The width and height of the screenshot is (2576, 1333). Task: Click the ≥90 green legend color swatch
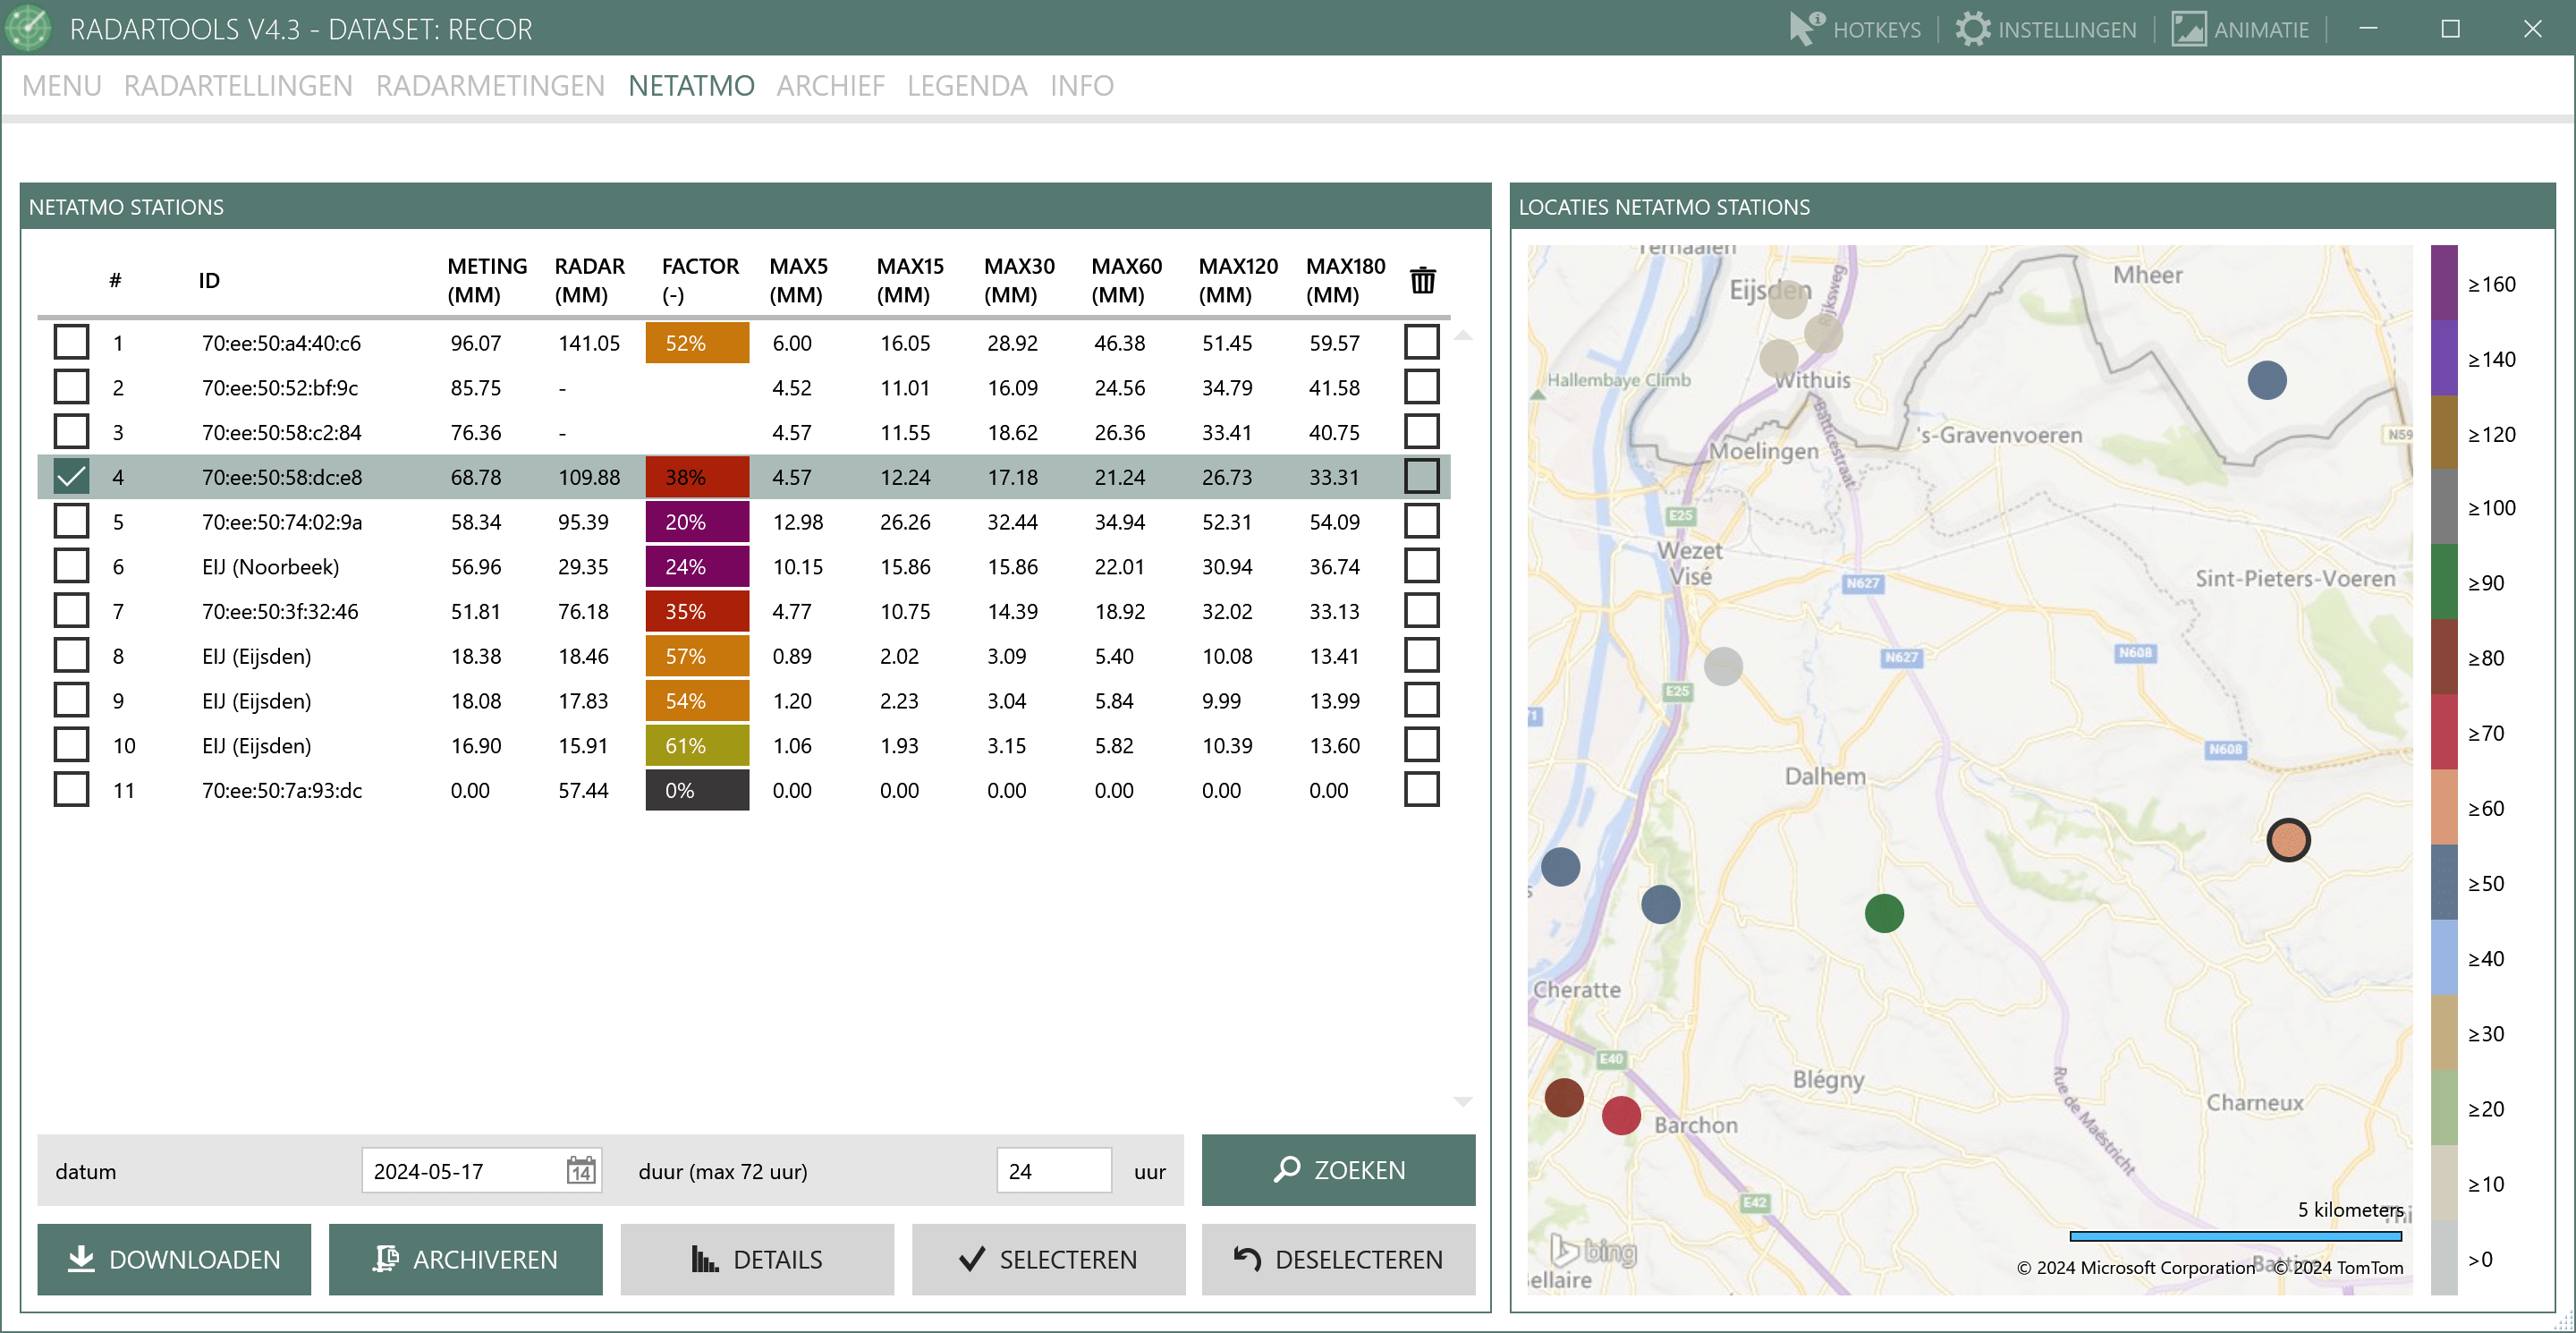(2444, 582)
